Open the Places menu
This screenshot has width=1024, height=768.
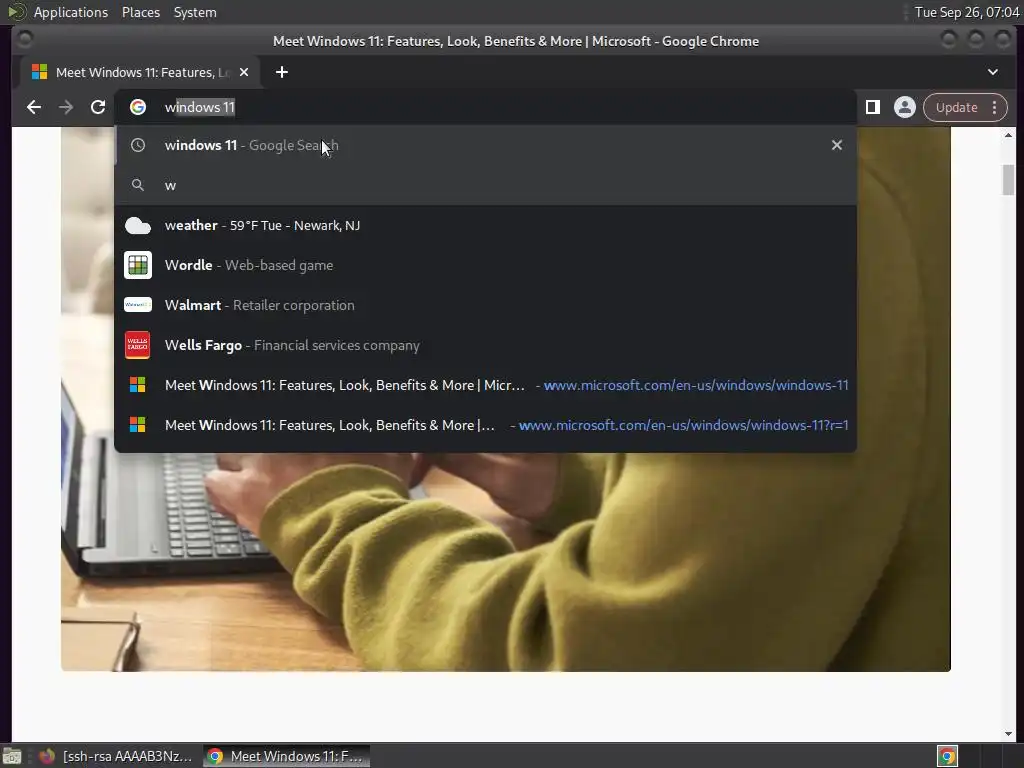[x=140, y=12]
